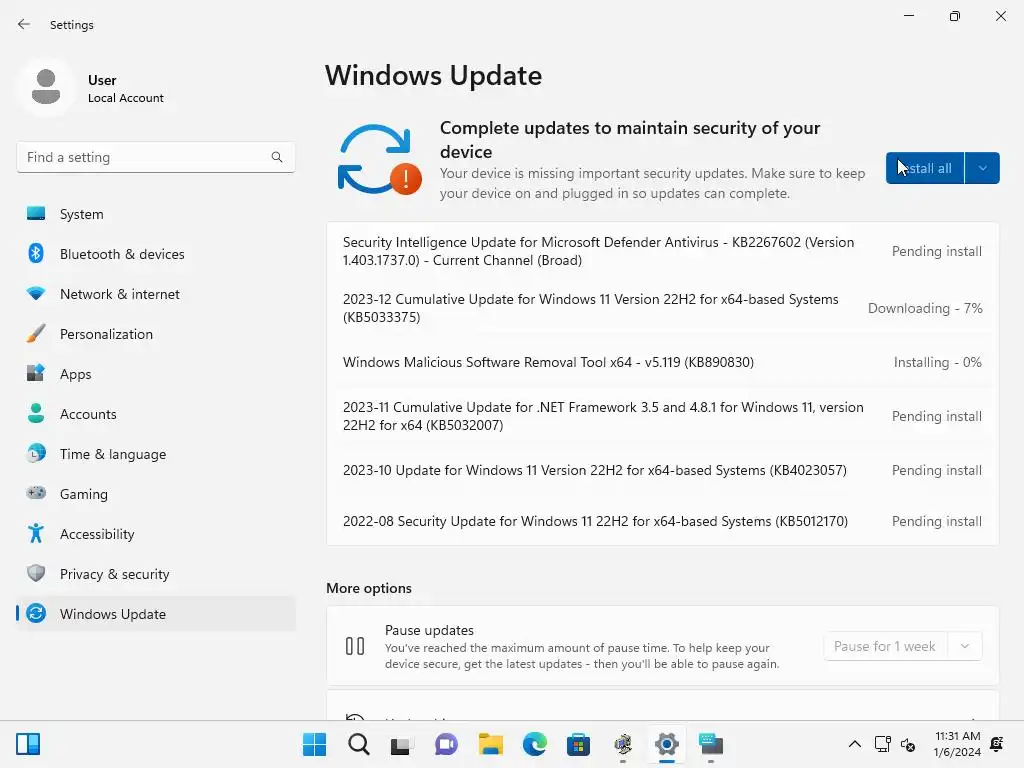The height and width of the screenshot is (768, 1024).
Task: Open Microsoft Store from taskbar
Action: [x=578, y=744]
